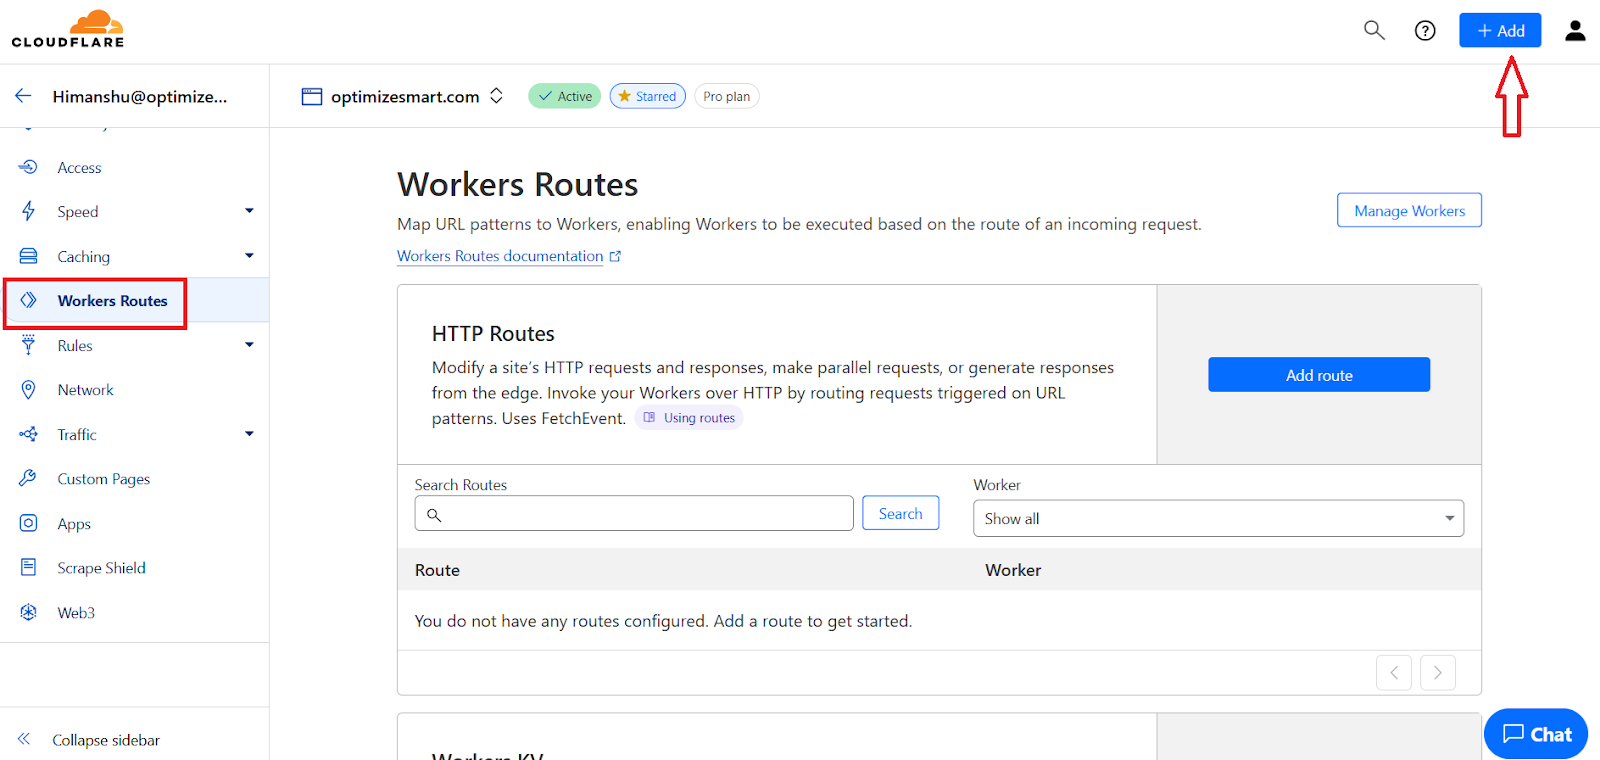This screenshot has height=760, width=1600.
Task: Open the help question mark icon
Action: coord(1425,31)
